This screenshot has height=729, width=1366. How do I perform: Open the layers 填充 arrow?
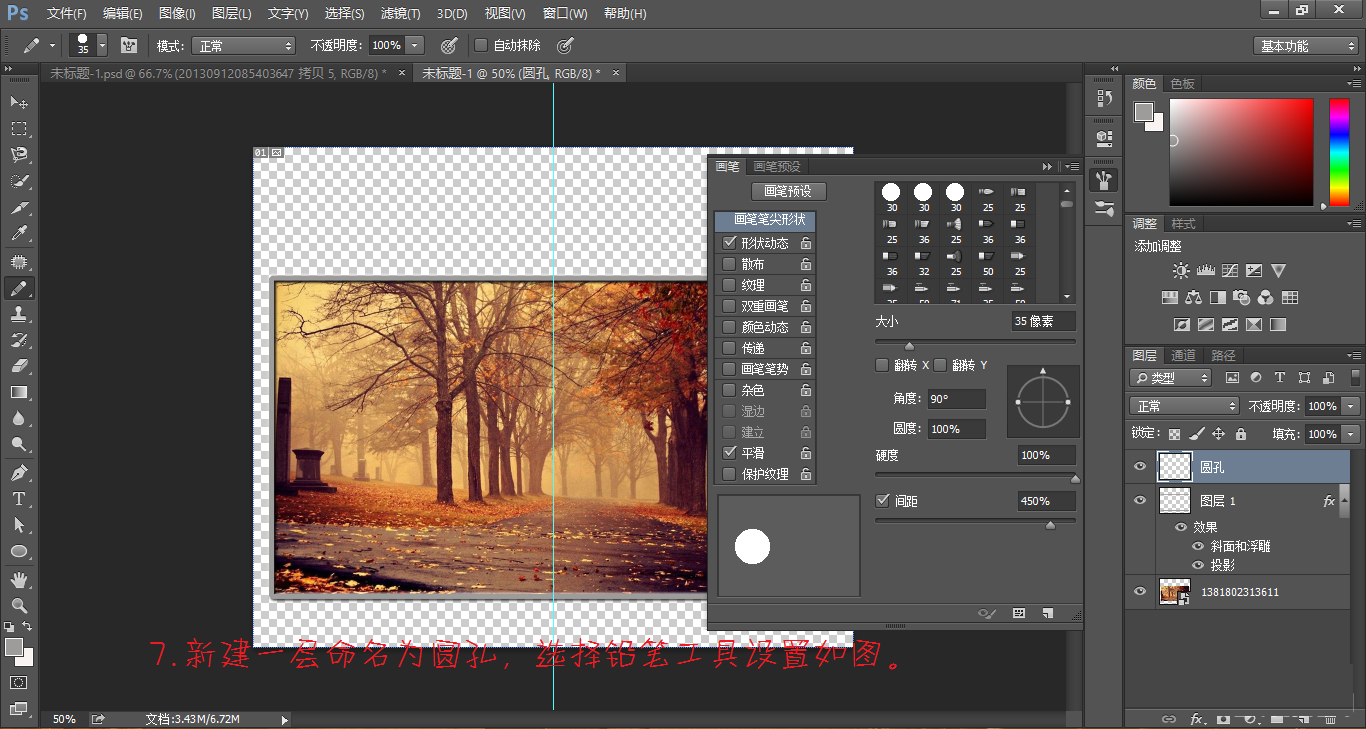(1351, 434)
